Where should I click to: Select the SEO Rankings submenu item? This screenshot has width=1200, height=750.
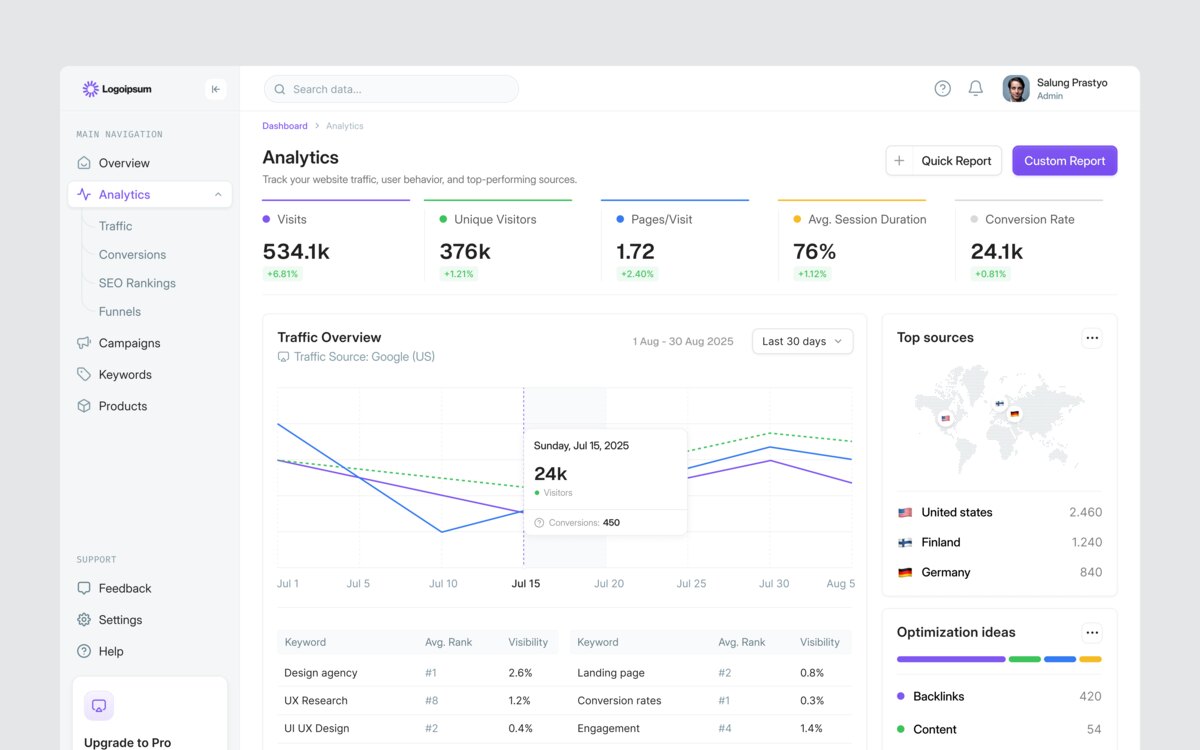coord(137,283)
